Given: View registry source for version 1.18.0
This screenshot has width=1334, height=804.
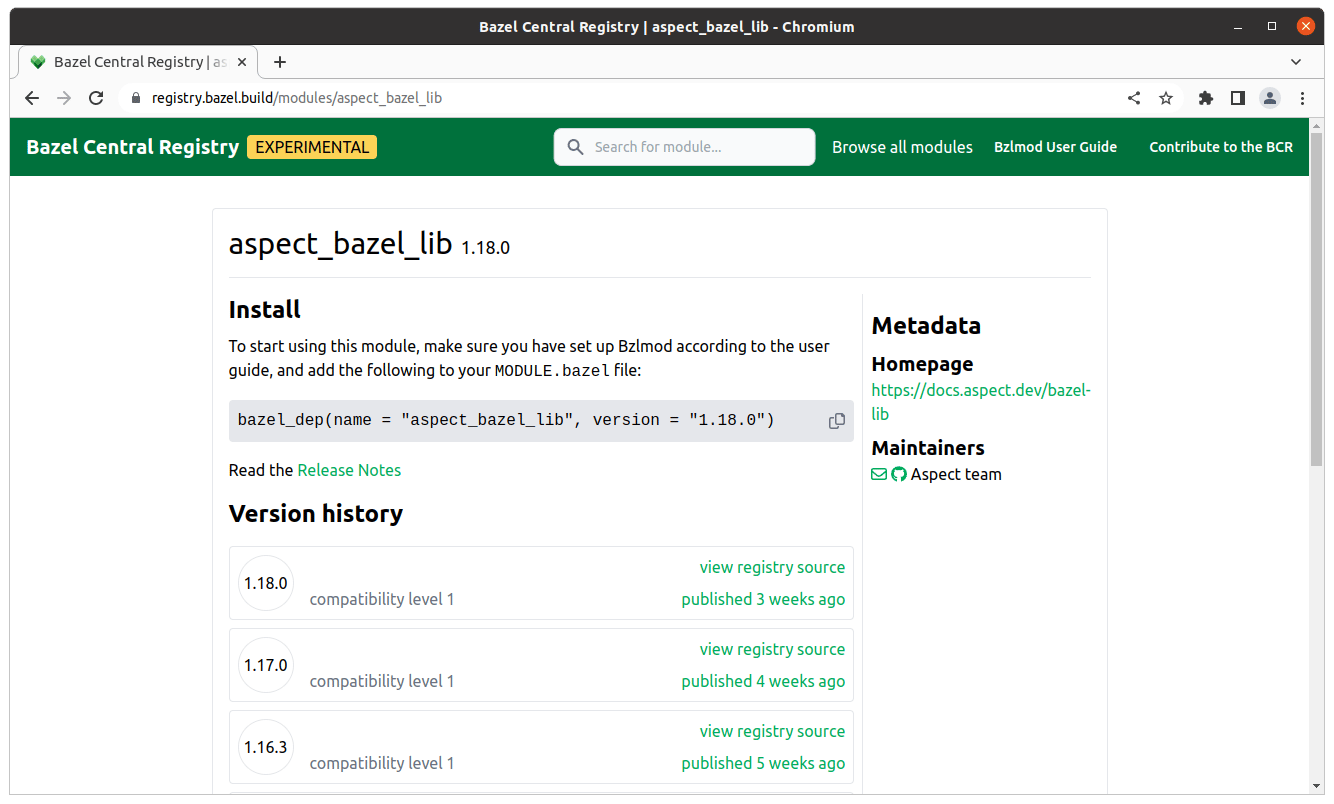Looking at the screenshot, I should [772, 567].
